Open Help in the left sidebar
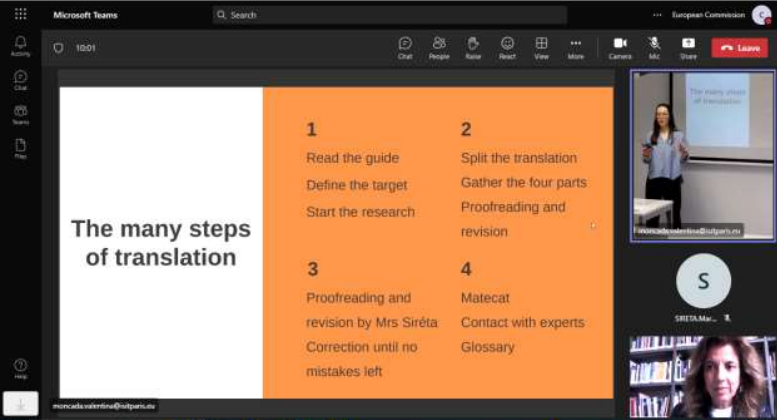The image size is (777, 420). [20, 367]
